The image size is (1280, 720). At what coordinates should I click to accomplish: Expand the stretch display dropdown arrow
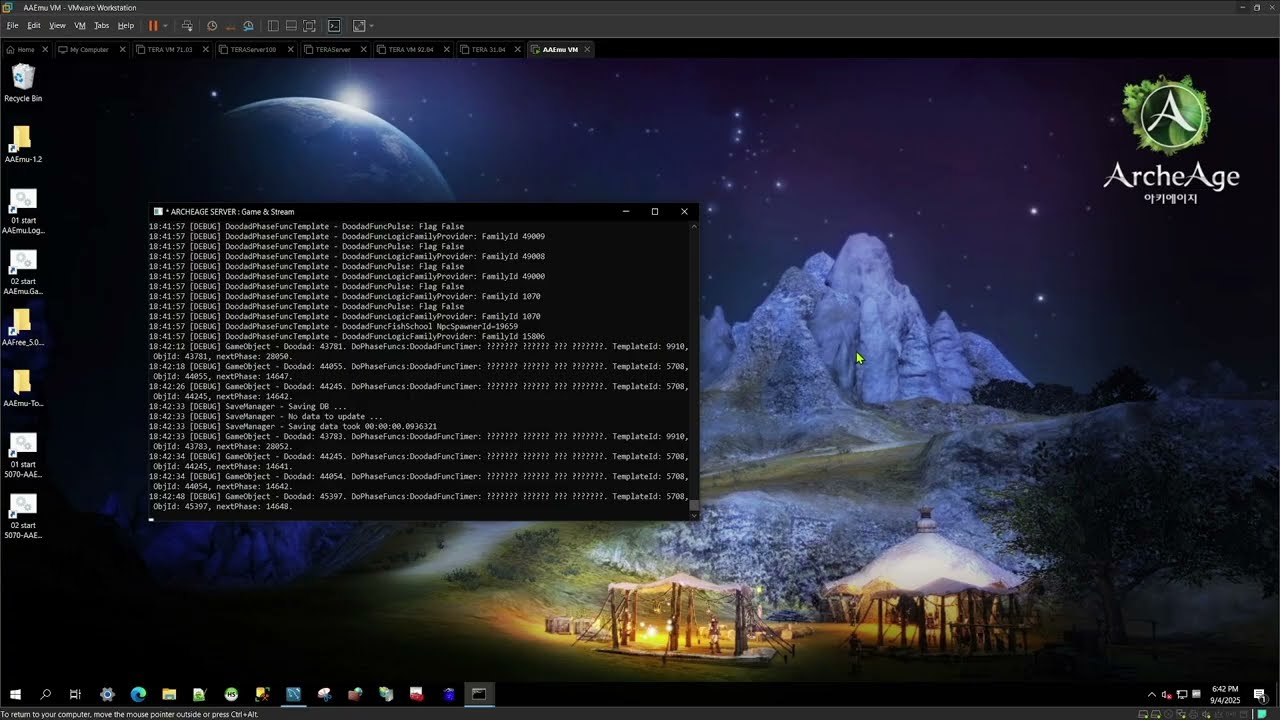(371, 25)
